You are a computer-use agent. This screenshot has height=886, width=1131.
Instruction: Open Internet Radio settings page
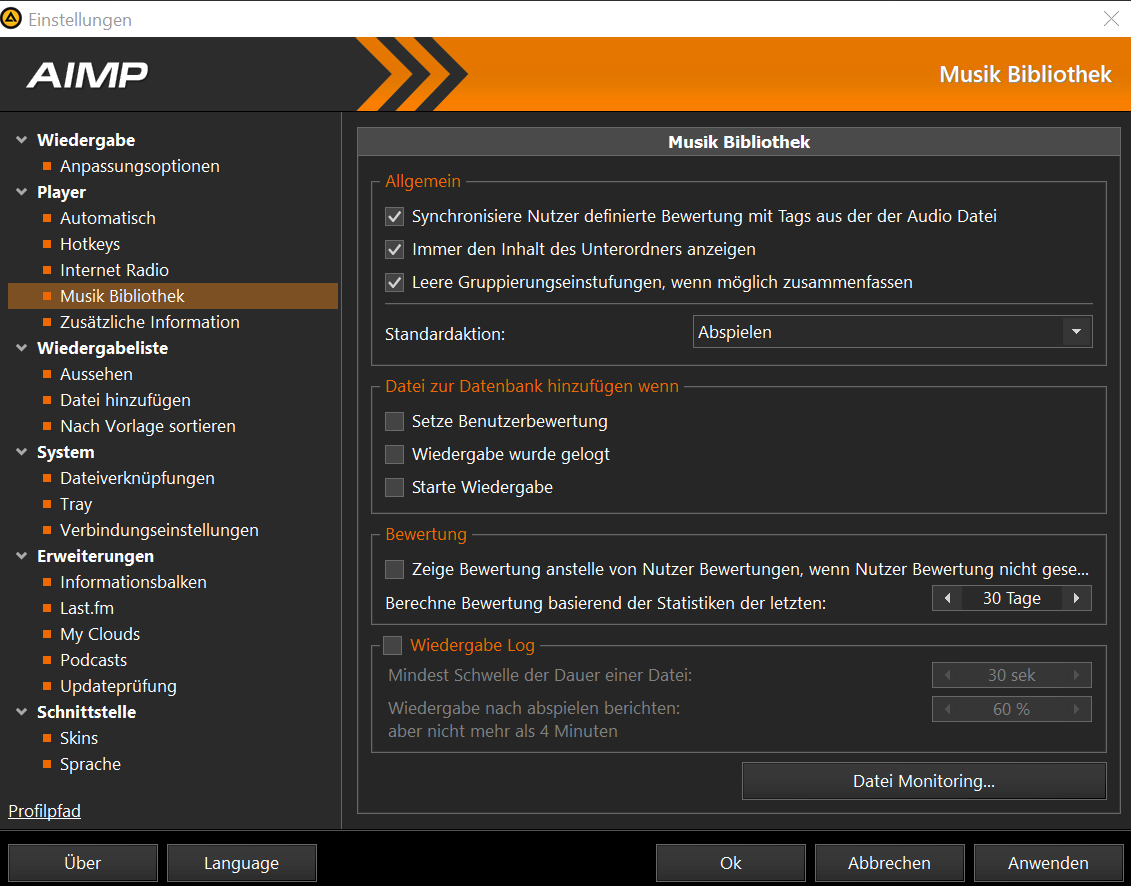pyautogui.click(x=115, y=270)
